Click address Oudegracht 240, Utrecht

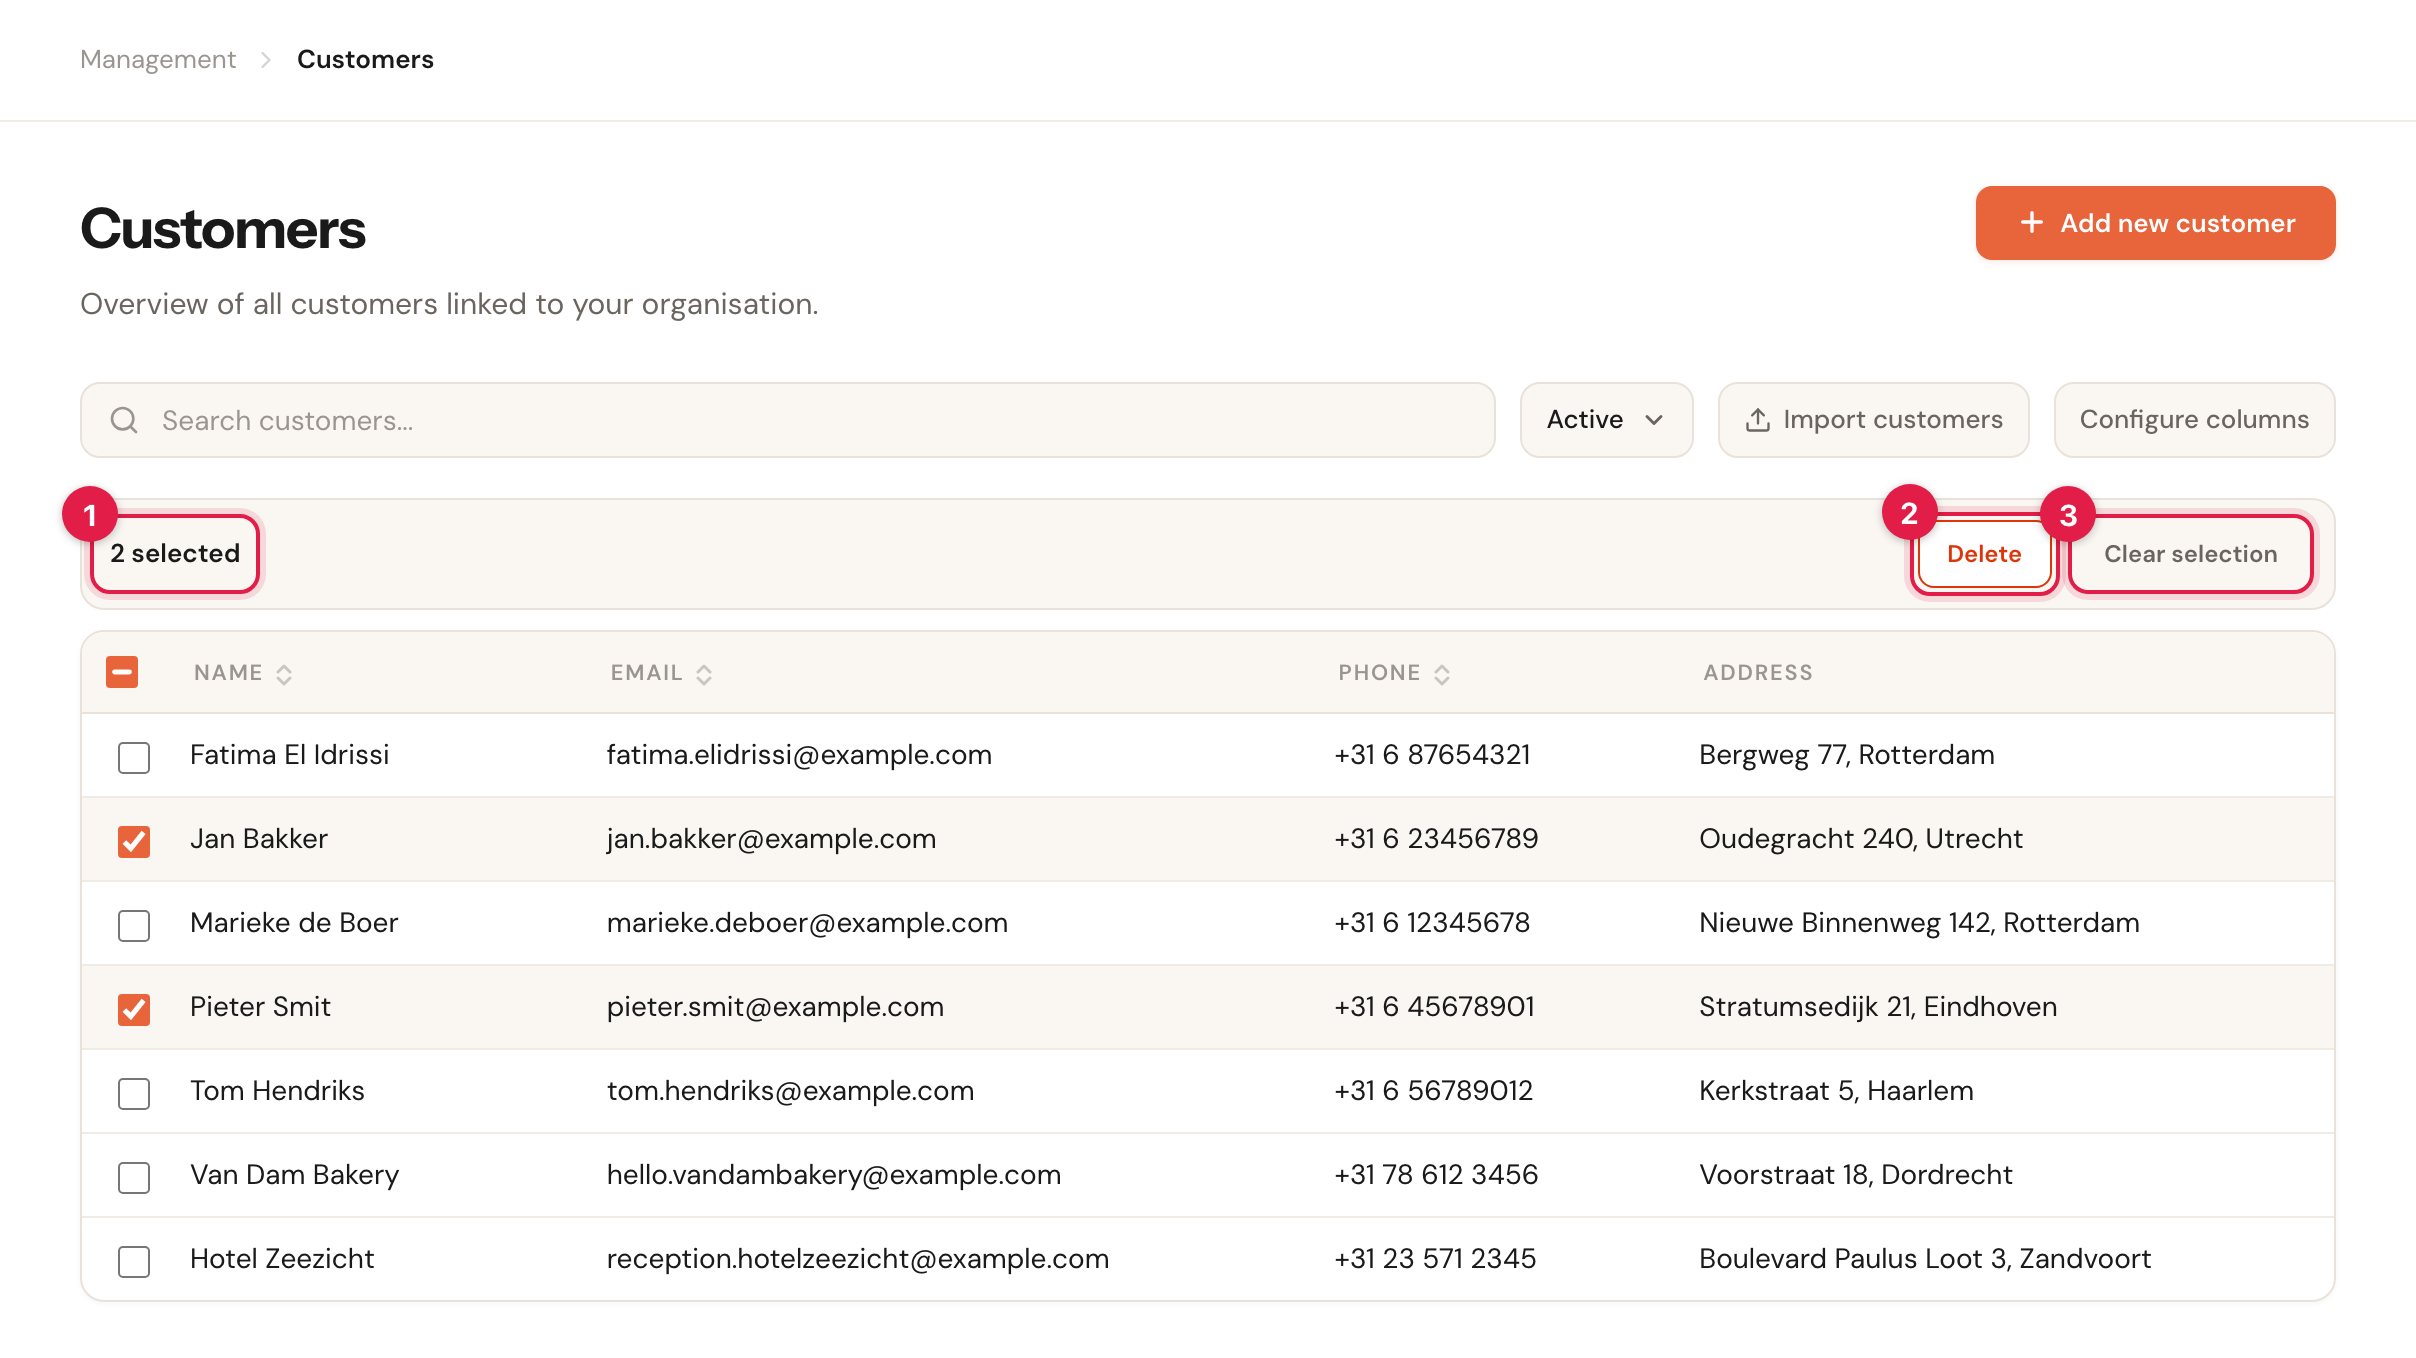1861,839
